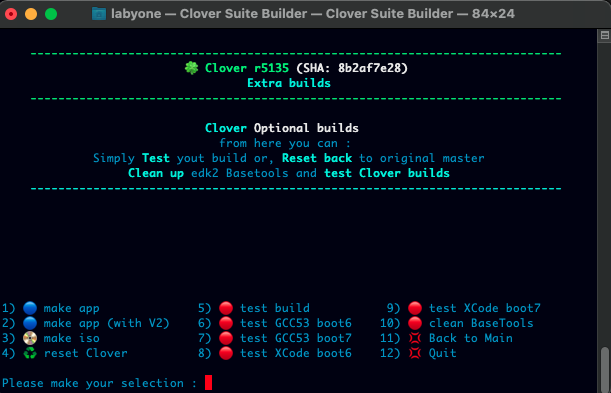Click 'Clean up' bold text

click(x=156, y=173)
